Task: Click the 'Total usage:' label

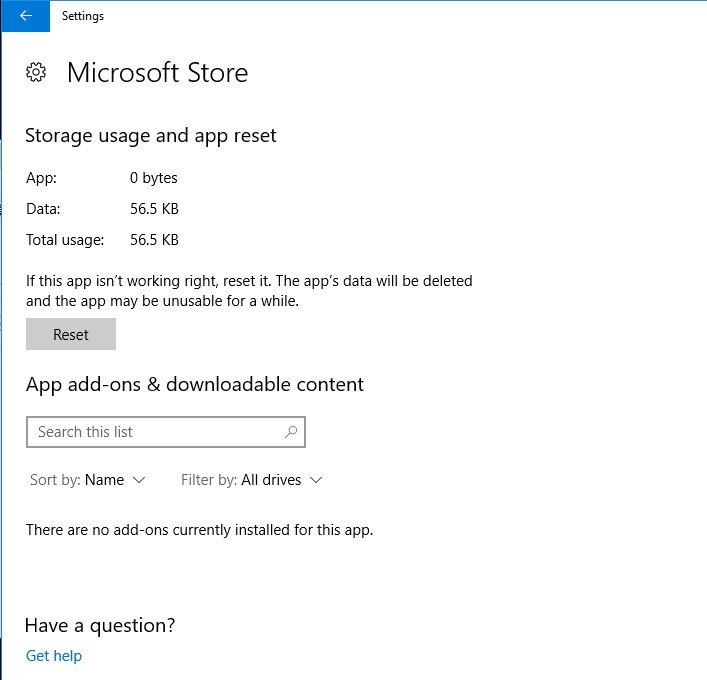Action: [65, 240]
